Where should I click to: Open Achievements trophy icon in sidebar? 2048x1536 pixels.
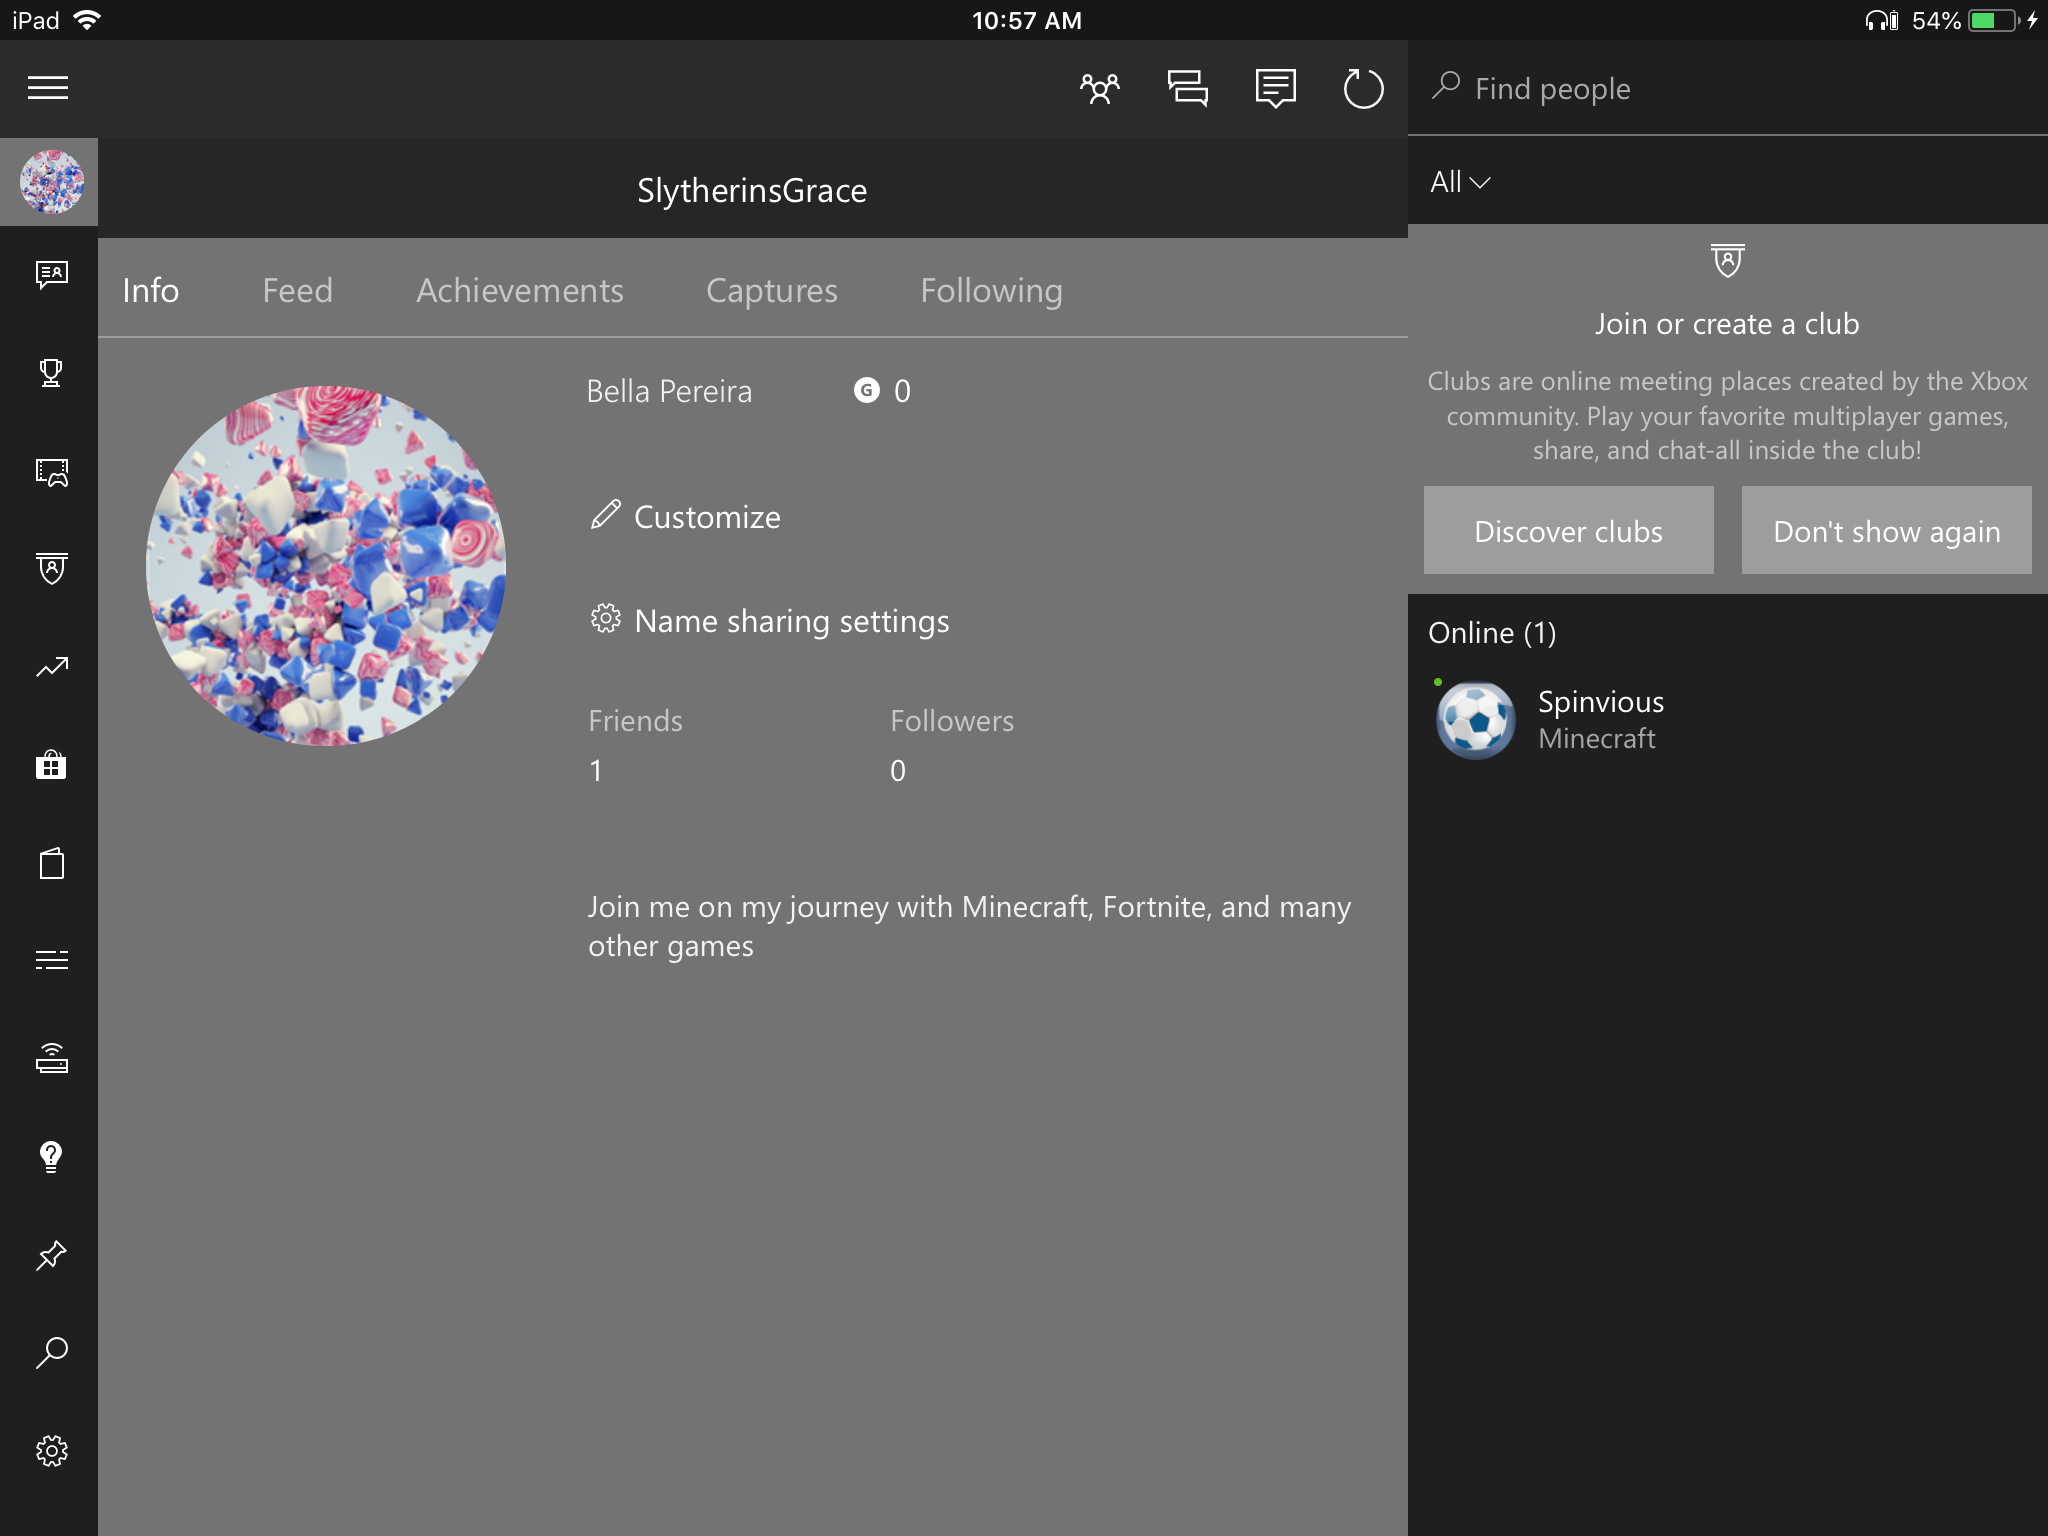51,373
